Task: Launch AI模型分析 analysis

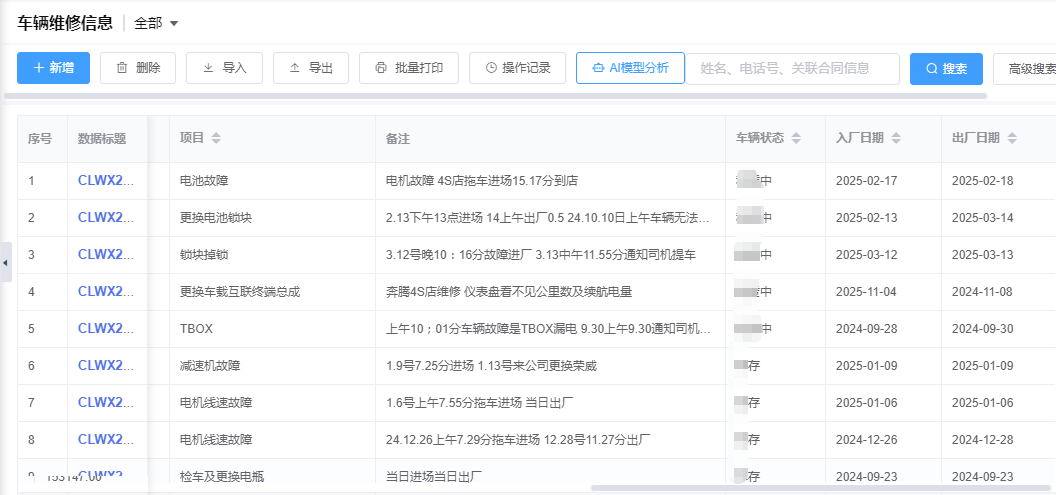Action: click(630, 68)
